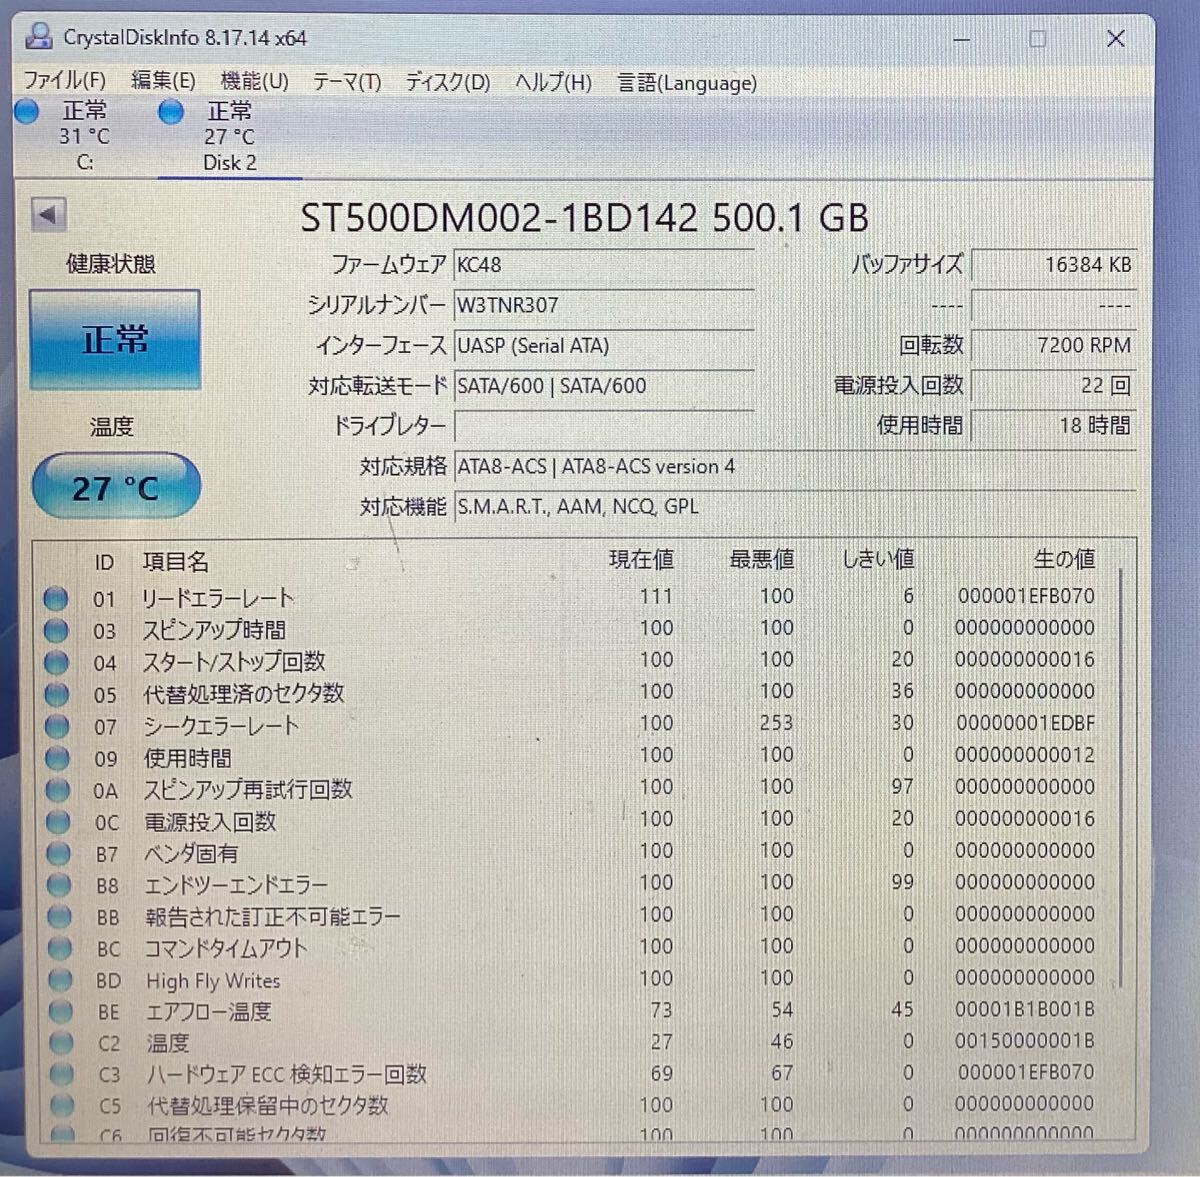Click status circle for ID 07 row
This screenshot has width=1200, height=1177.
point(57,726)
